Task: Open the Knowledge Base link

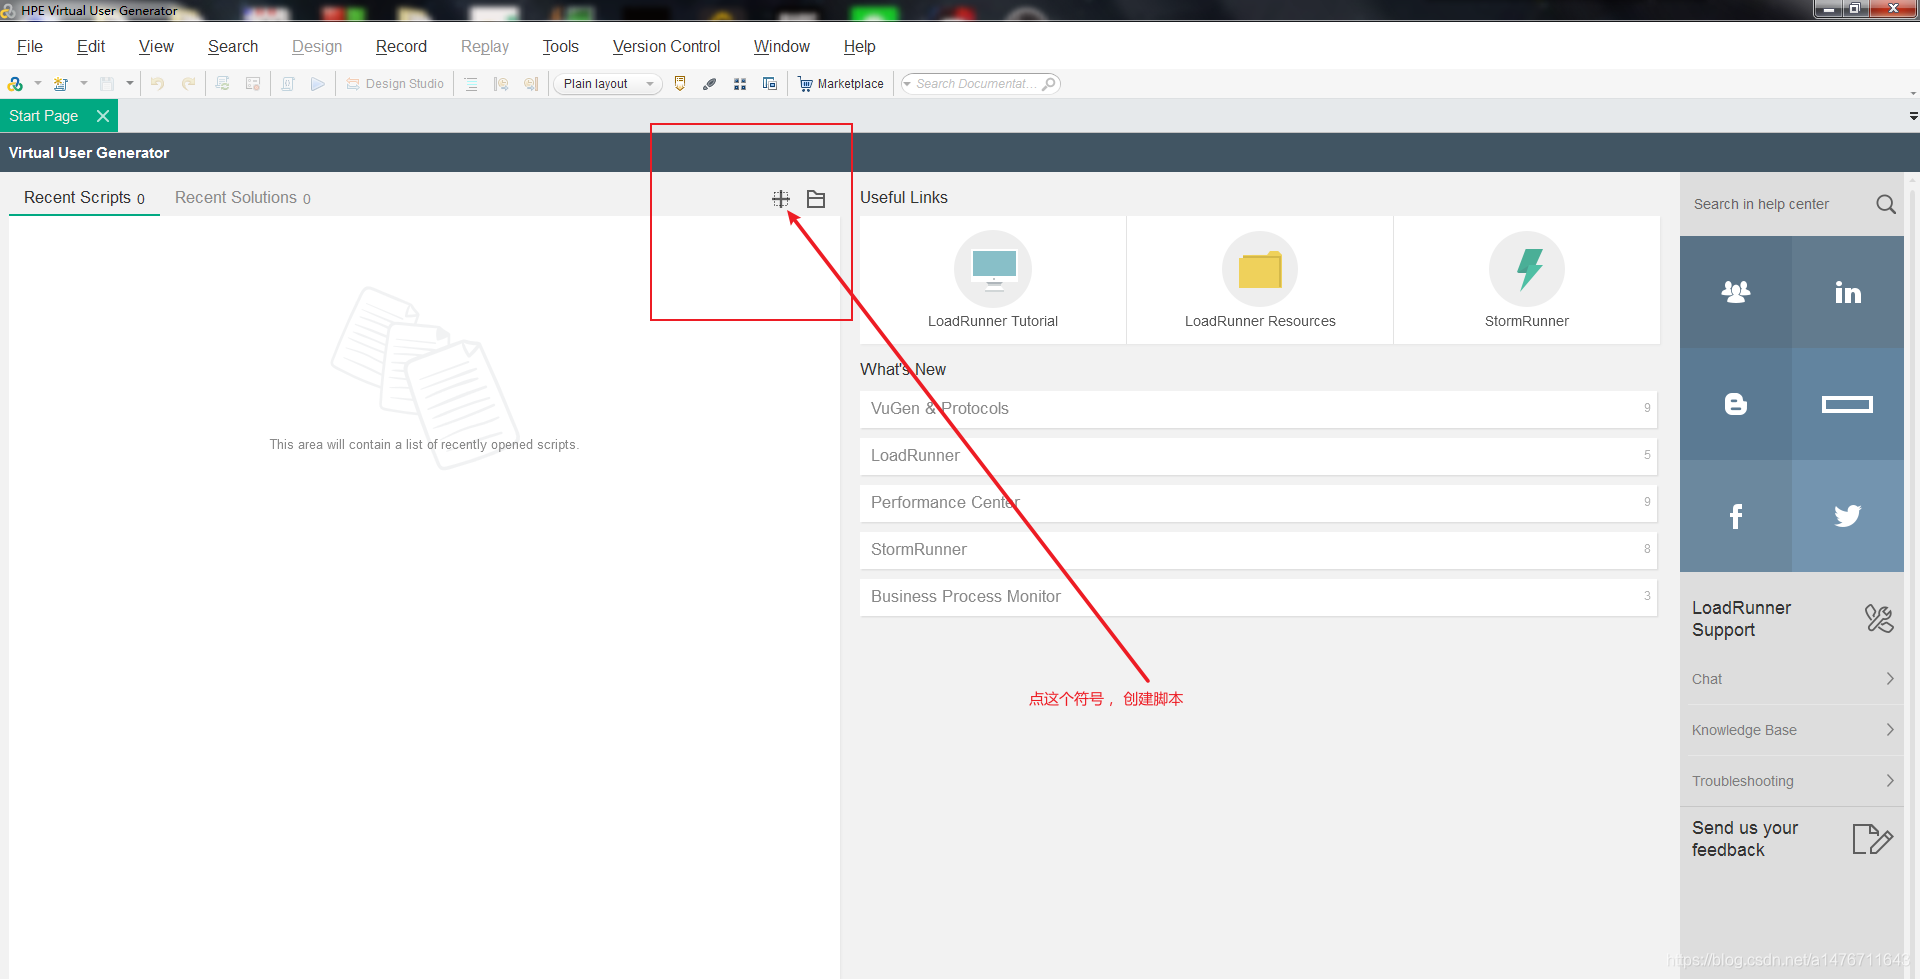Action: 1792,730
